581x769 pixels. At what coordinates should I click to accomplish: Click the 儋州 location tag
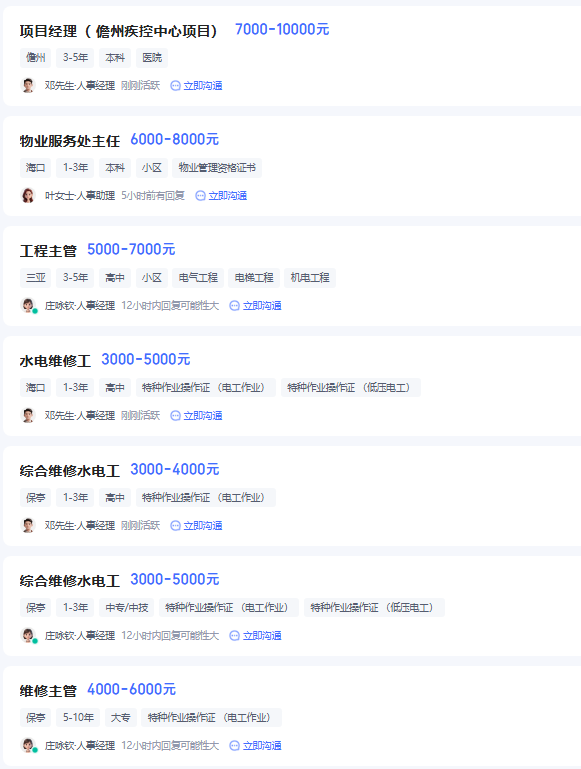coord(35,58)
